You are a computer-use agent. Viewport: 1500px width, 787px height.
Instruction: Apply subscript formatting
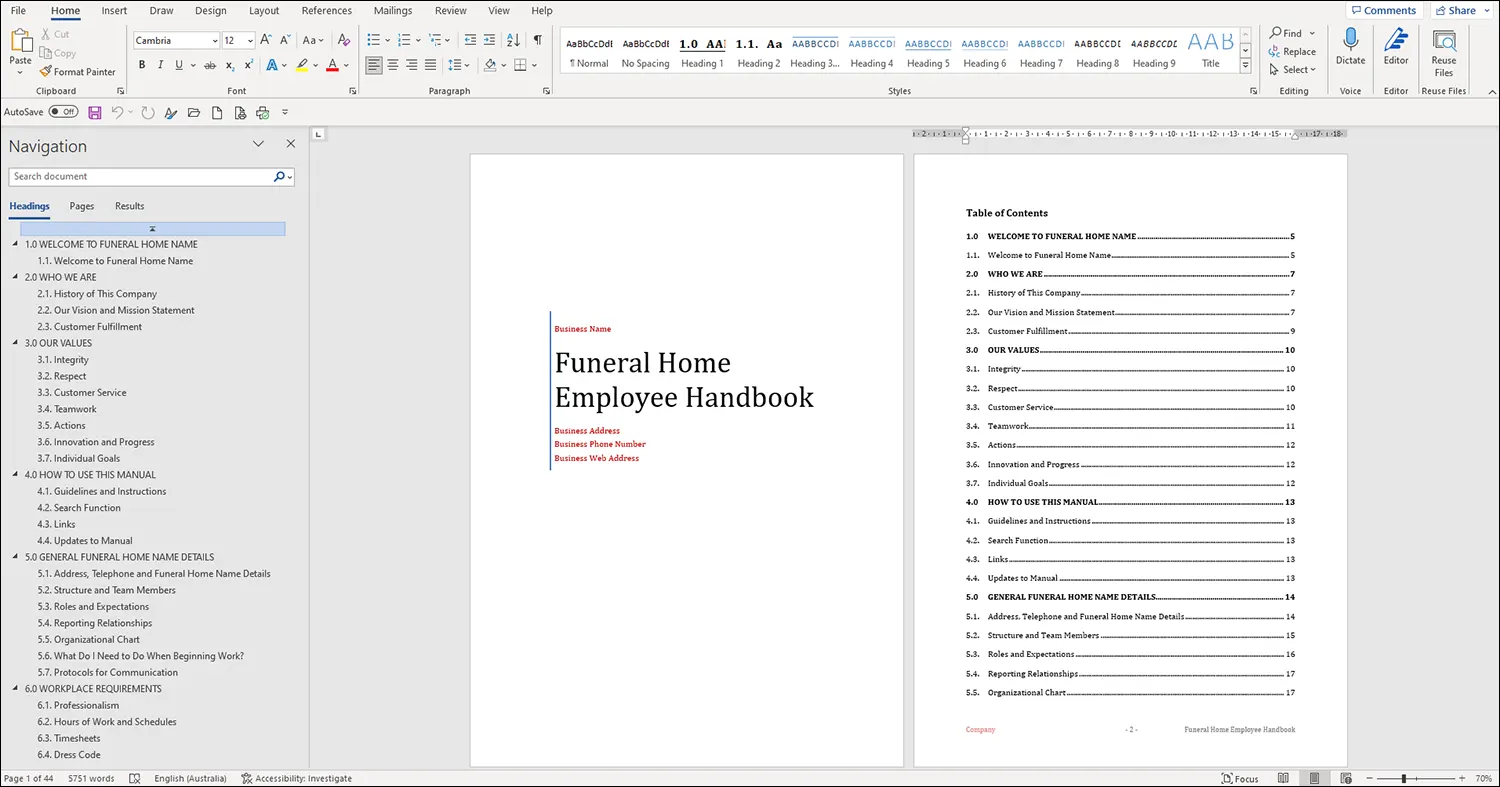[230, 65]
